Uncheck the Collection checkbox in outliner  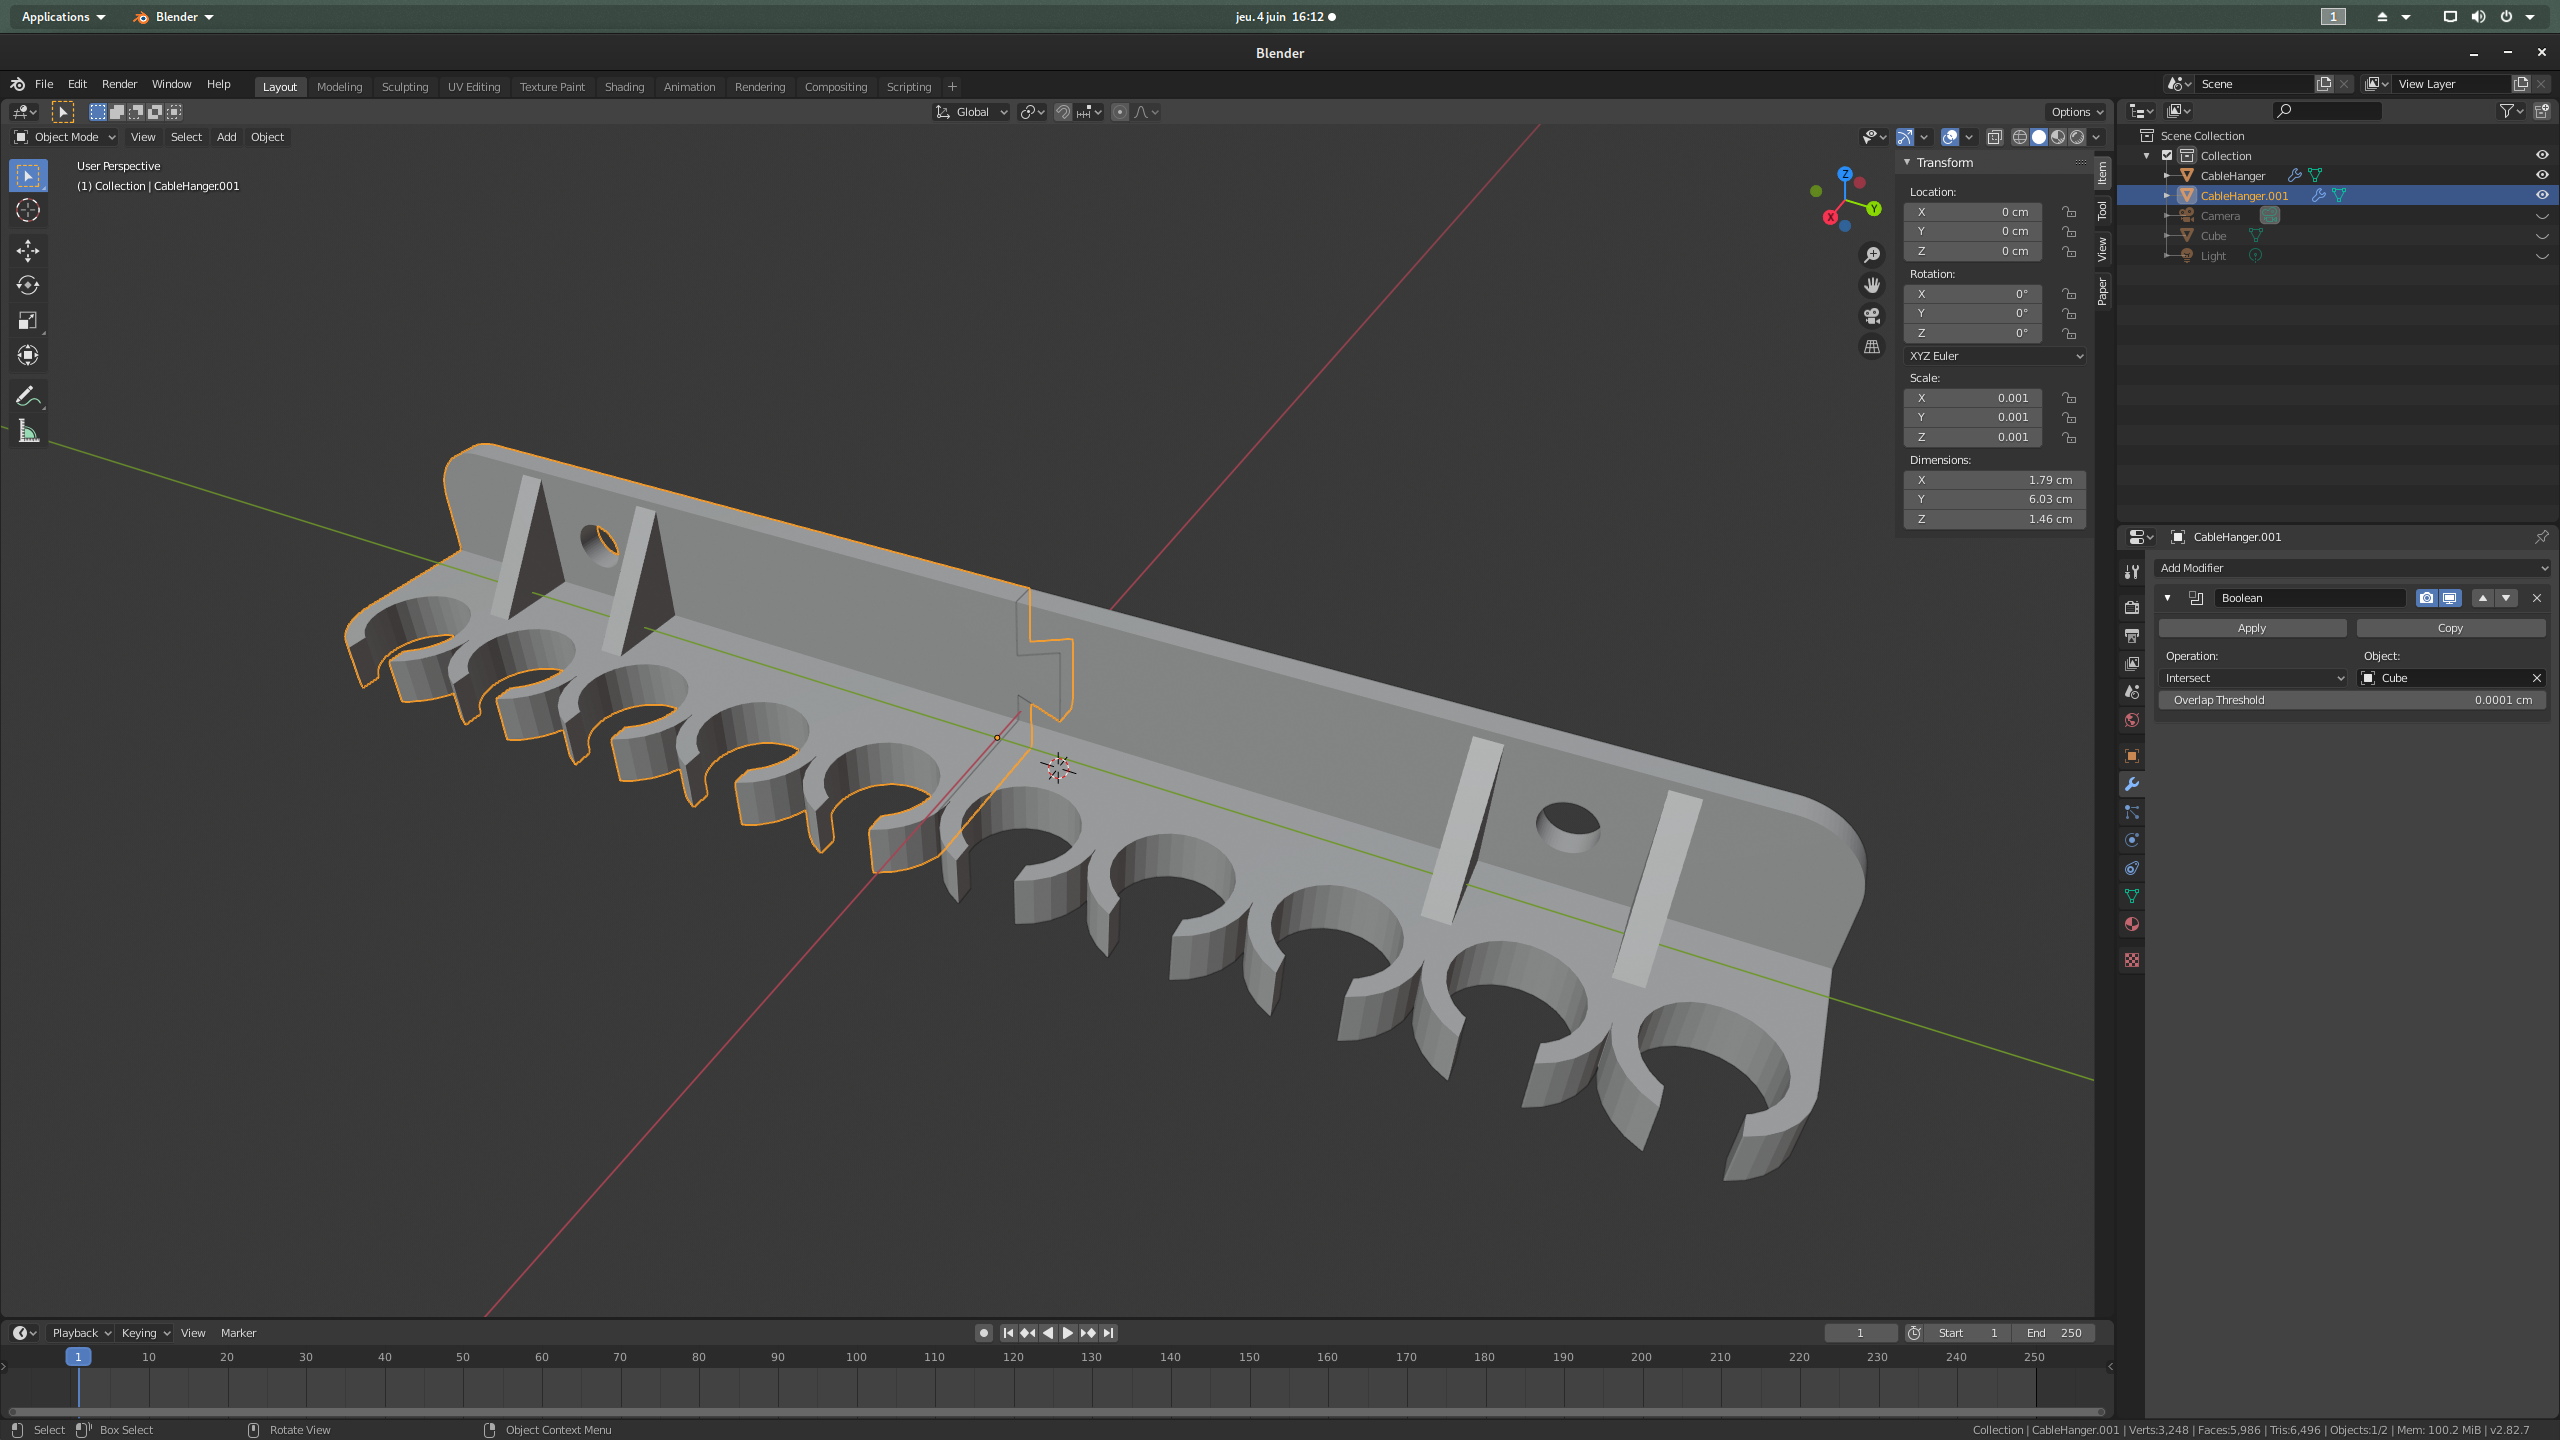(2167, 155)
